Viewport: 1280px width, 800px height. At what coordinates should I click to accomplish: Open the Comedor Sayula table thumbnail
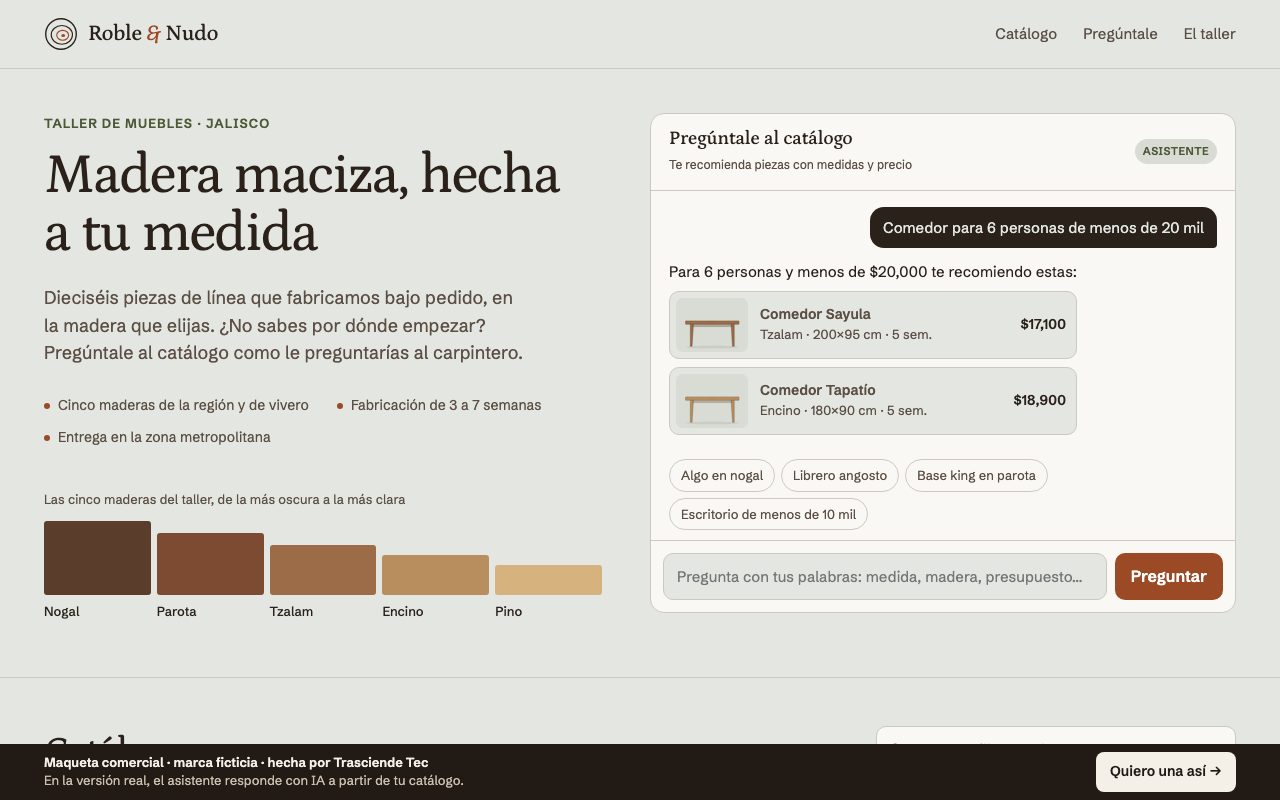pyautogui.click(x=712, y=325)
